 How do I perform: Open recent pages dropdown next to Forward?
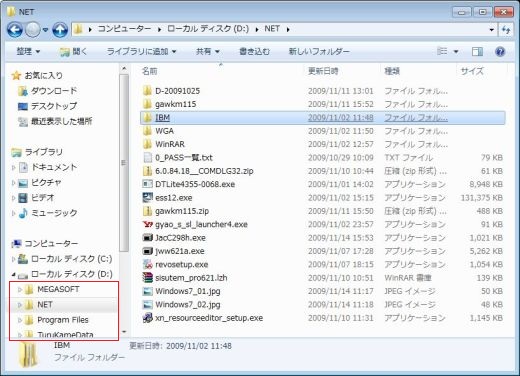point(45,30)
